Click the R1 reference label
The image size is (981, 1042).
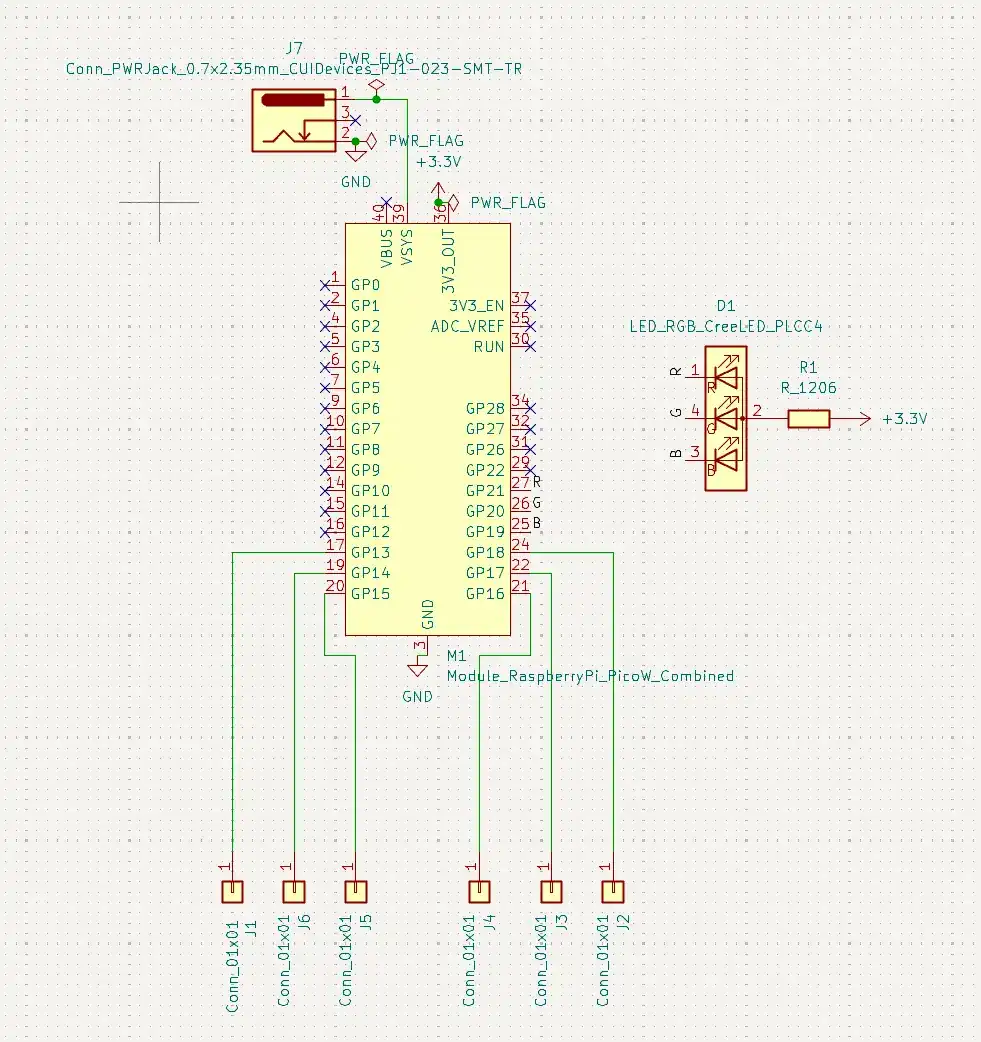pyautogui.click(x=808, y=367)
